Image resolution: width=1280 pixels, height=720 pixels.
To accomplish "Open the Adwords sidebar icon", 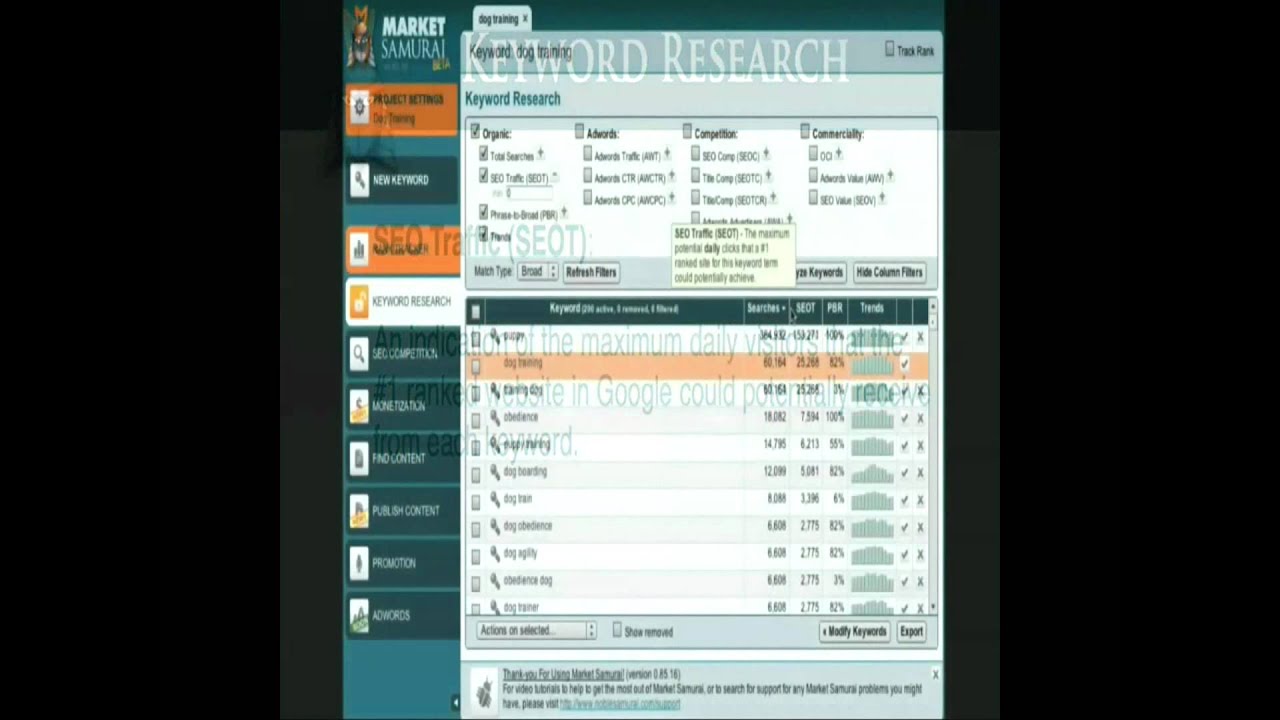I will tap(359, 615).
